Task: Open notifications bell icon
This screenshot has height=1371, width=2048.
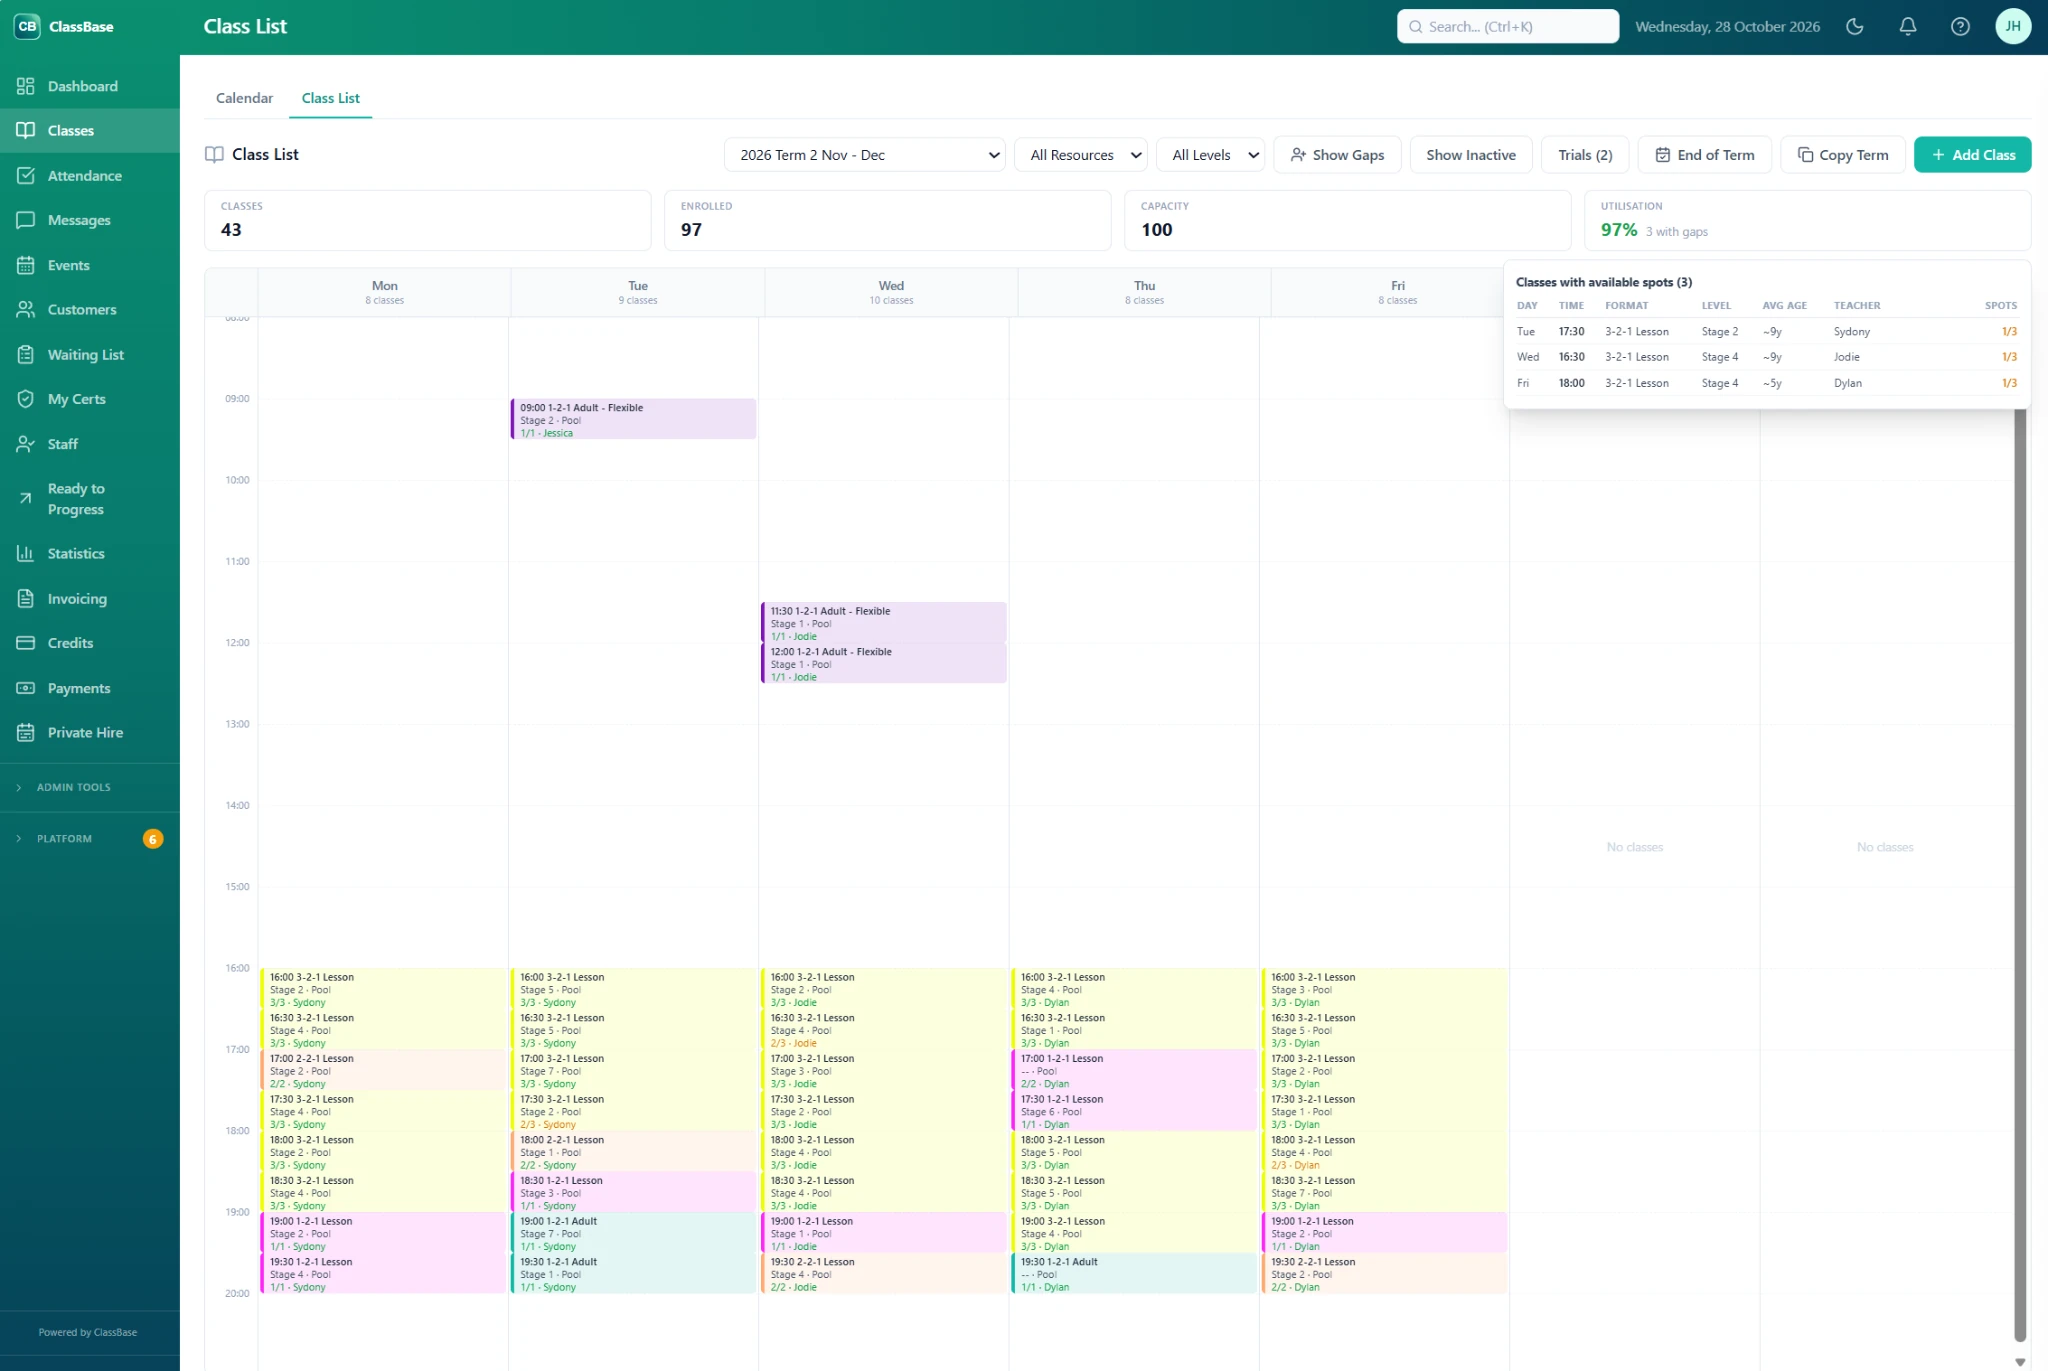Action: coord(1908,27)
